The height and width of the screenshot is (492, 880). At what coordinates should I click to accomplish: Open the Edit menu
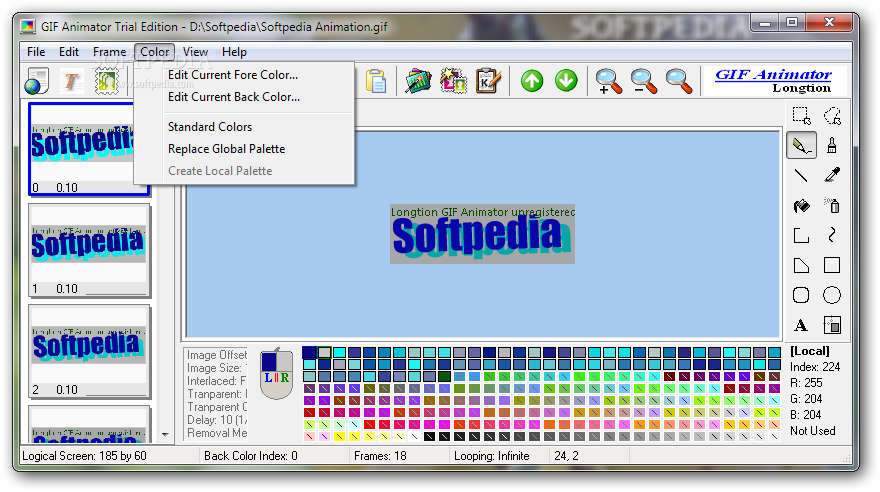[x=69, y=52]
